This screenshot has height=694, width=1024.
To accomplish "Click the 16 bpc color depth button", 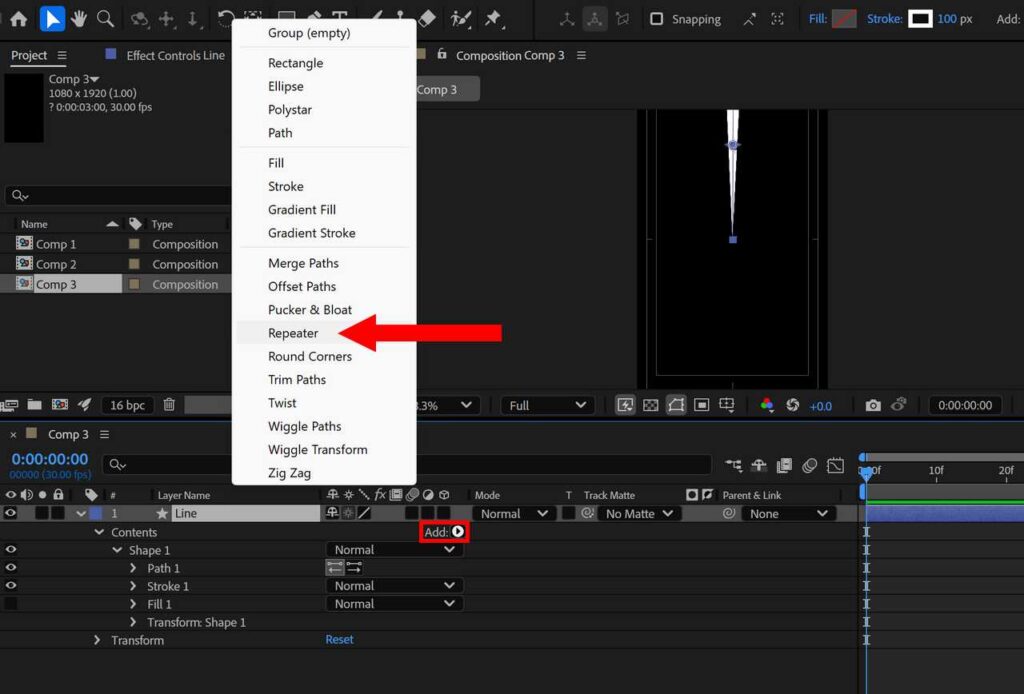I will tap(127, 405).
